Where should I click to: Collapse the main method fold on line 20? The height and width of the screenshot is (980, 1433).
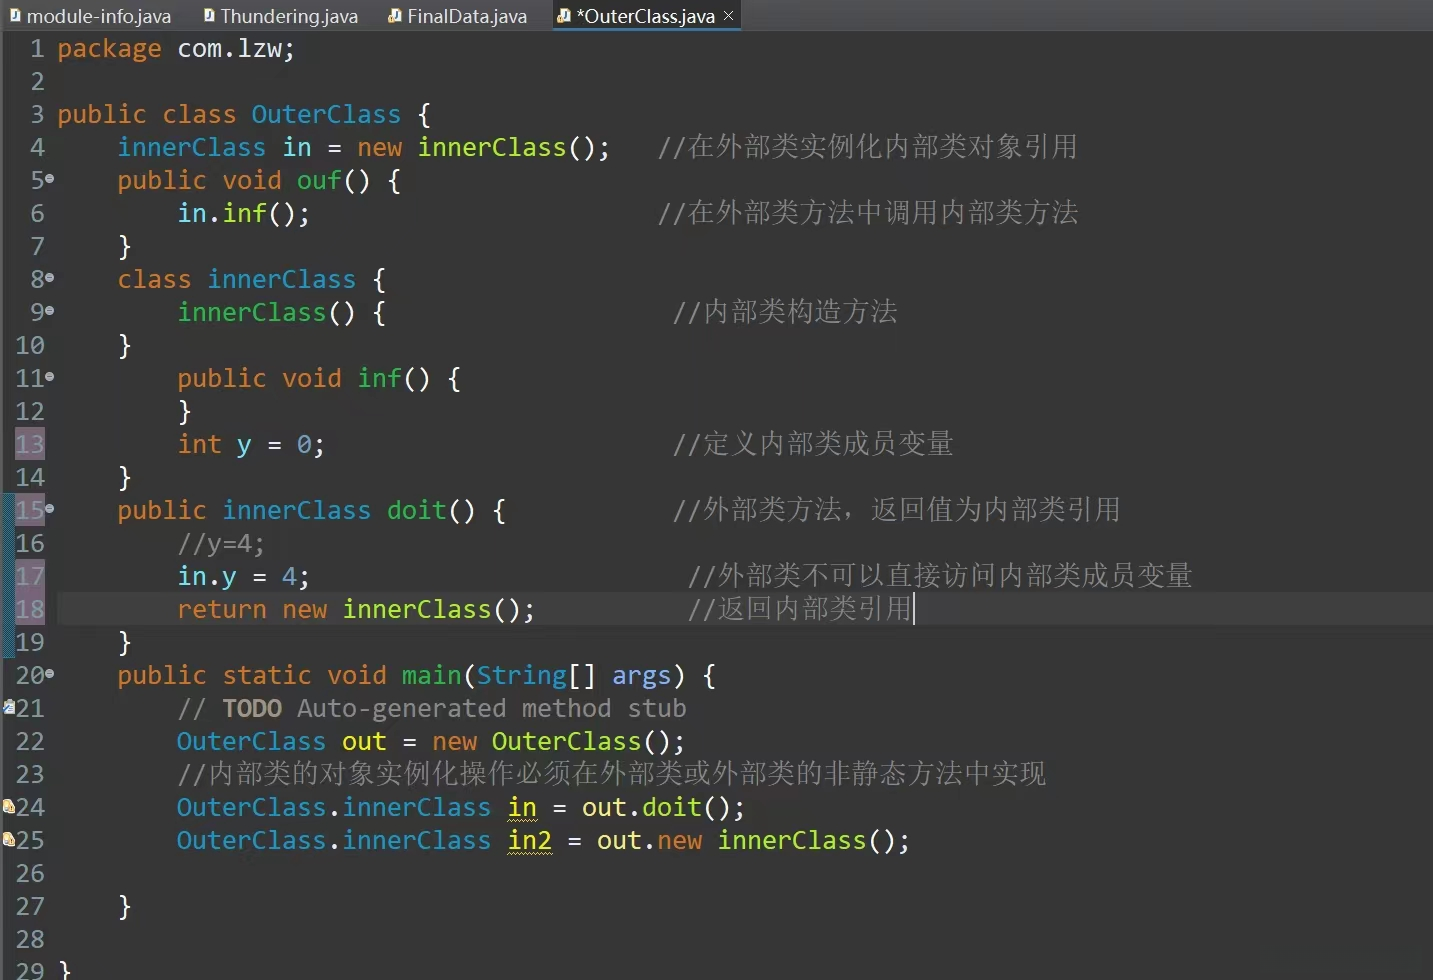tap(50, 674)
